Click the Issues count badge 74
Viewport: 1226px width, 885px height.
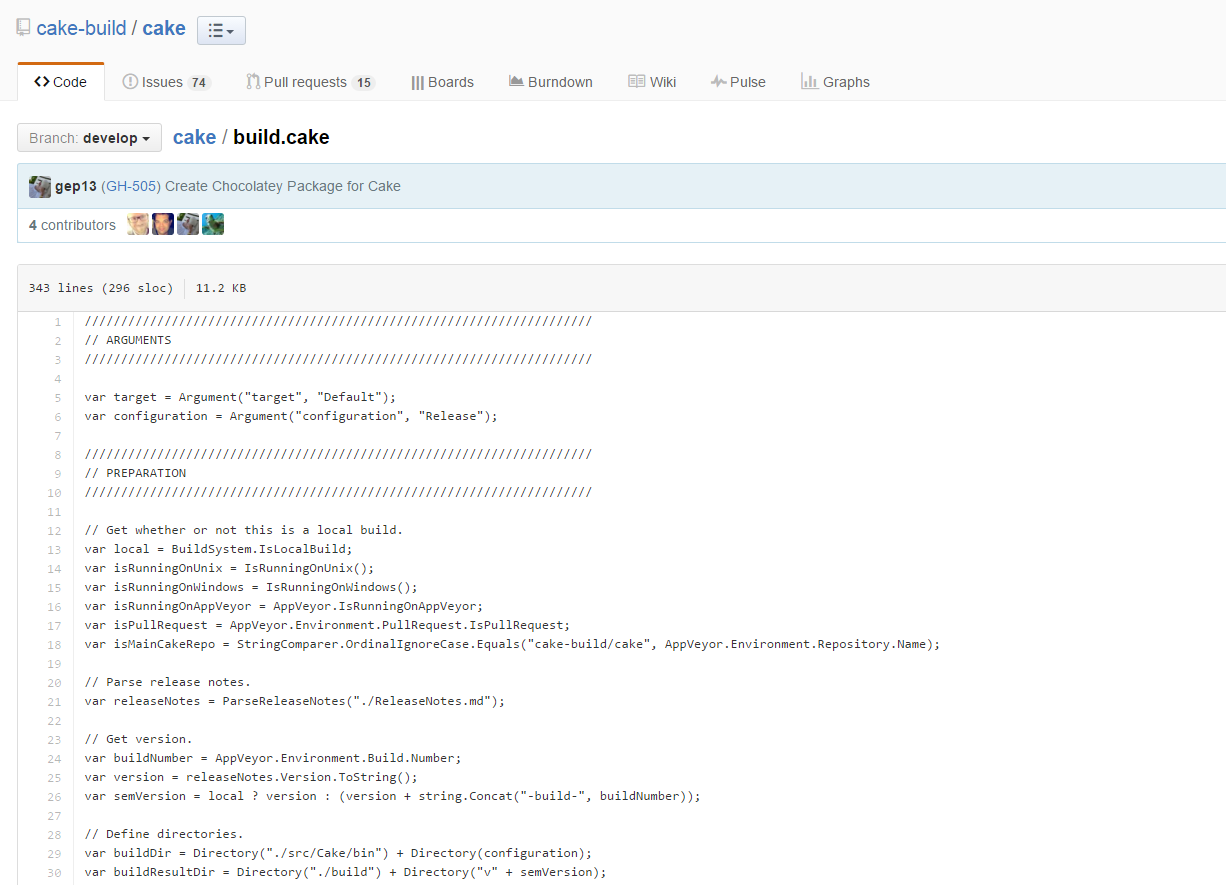pyautogui.click(x=199, y=83)
